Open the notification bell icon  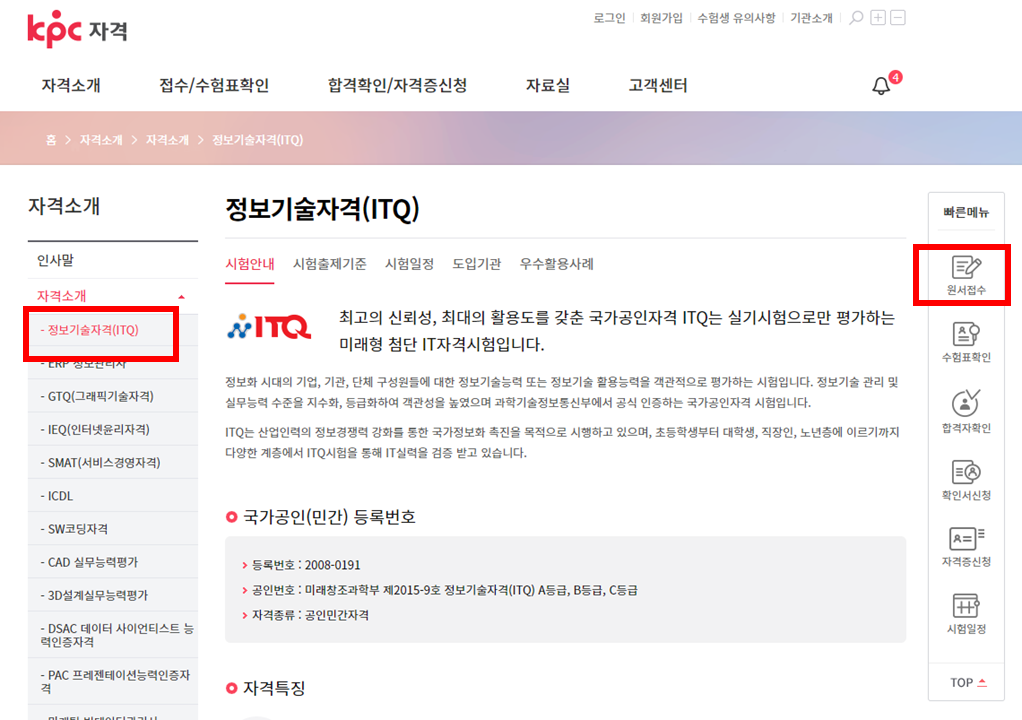(x=881, y=86)
